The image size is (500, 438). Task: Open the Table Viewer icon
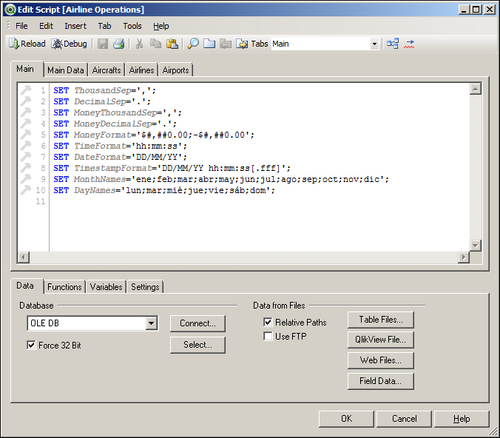pos(393,44)
